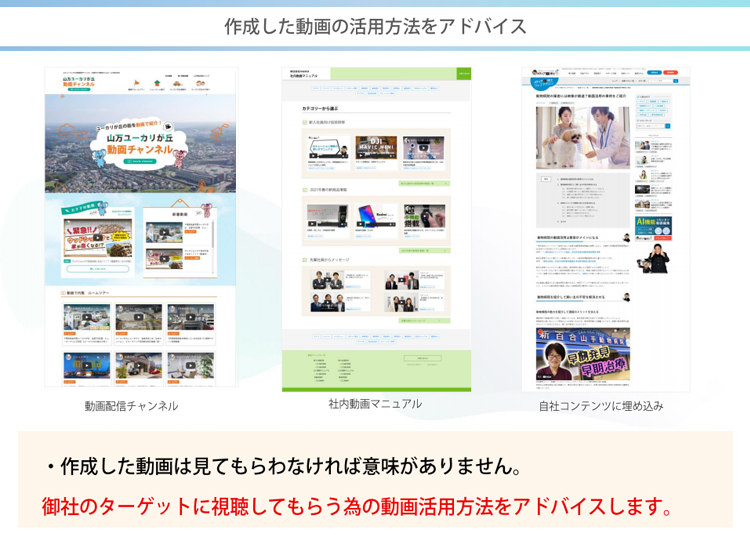Click the blue search icon in article site header
The width and height of the screenshot is (750, 535).
tap(675, 81)
